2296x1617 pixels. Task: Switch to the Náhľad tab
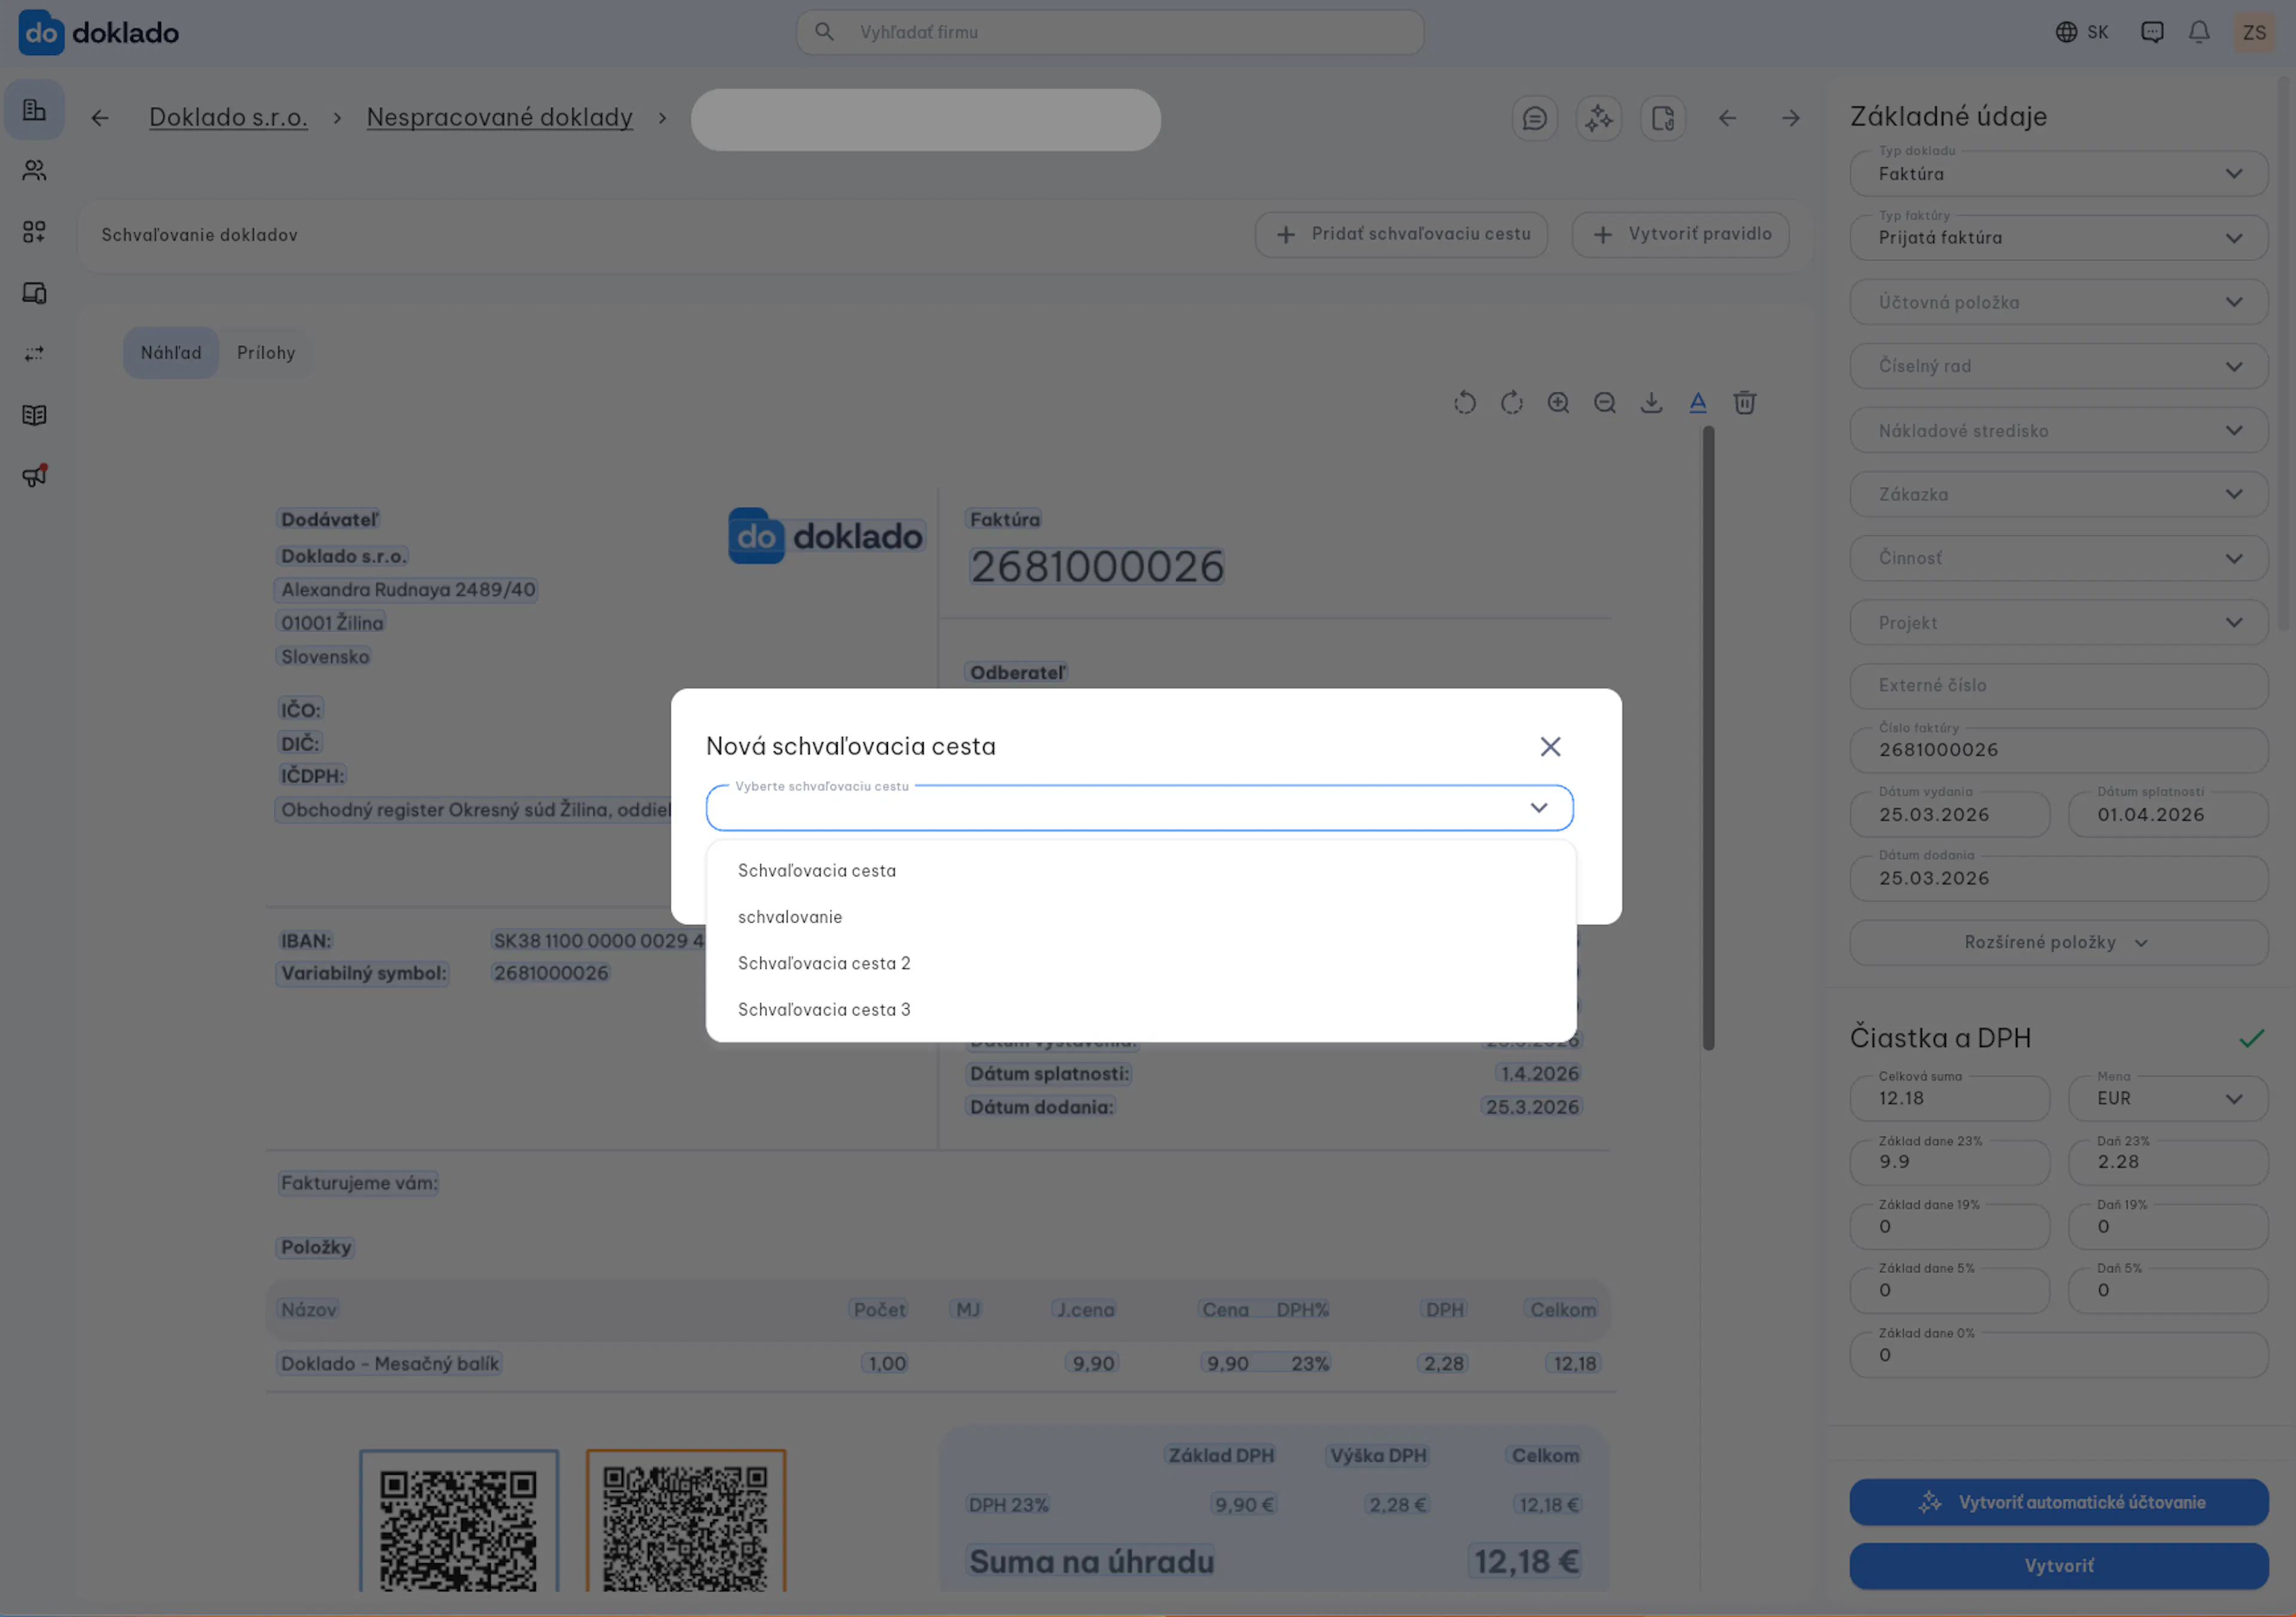coord(171,353)
